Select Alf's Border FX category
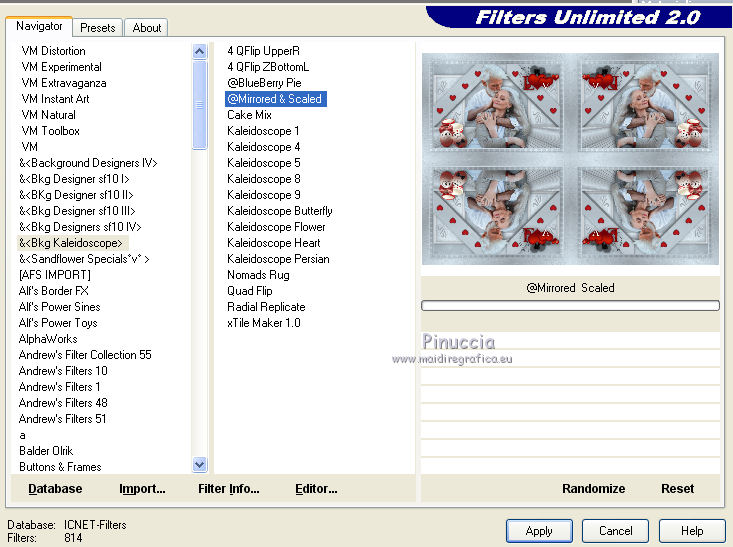 tap(53, 291)
